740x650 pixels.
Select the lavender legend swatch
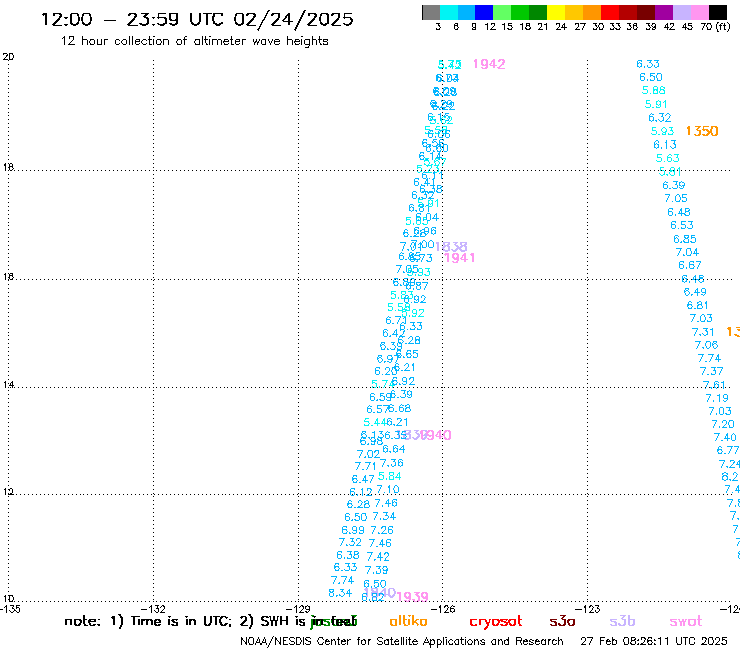point(681,12)
